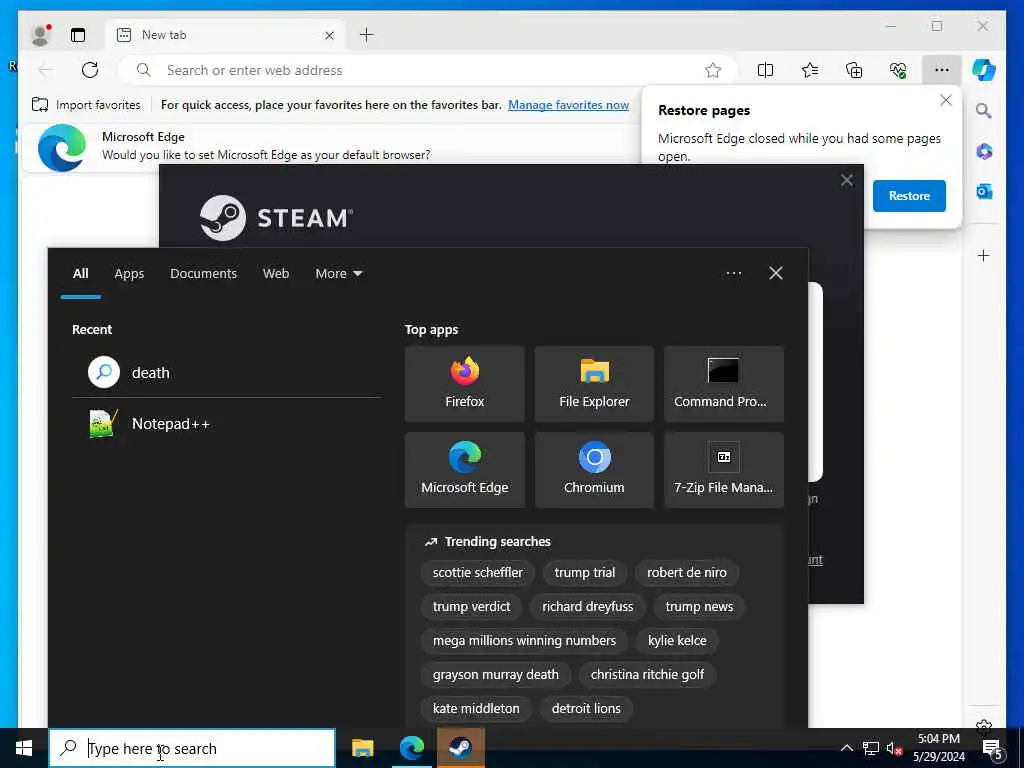The image size is (1024, 768).
Task: Search trending 'christina ritchie golf'
Action: [x=647, y=675]
